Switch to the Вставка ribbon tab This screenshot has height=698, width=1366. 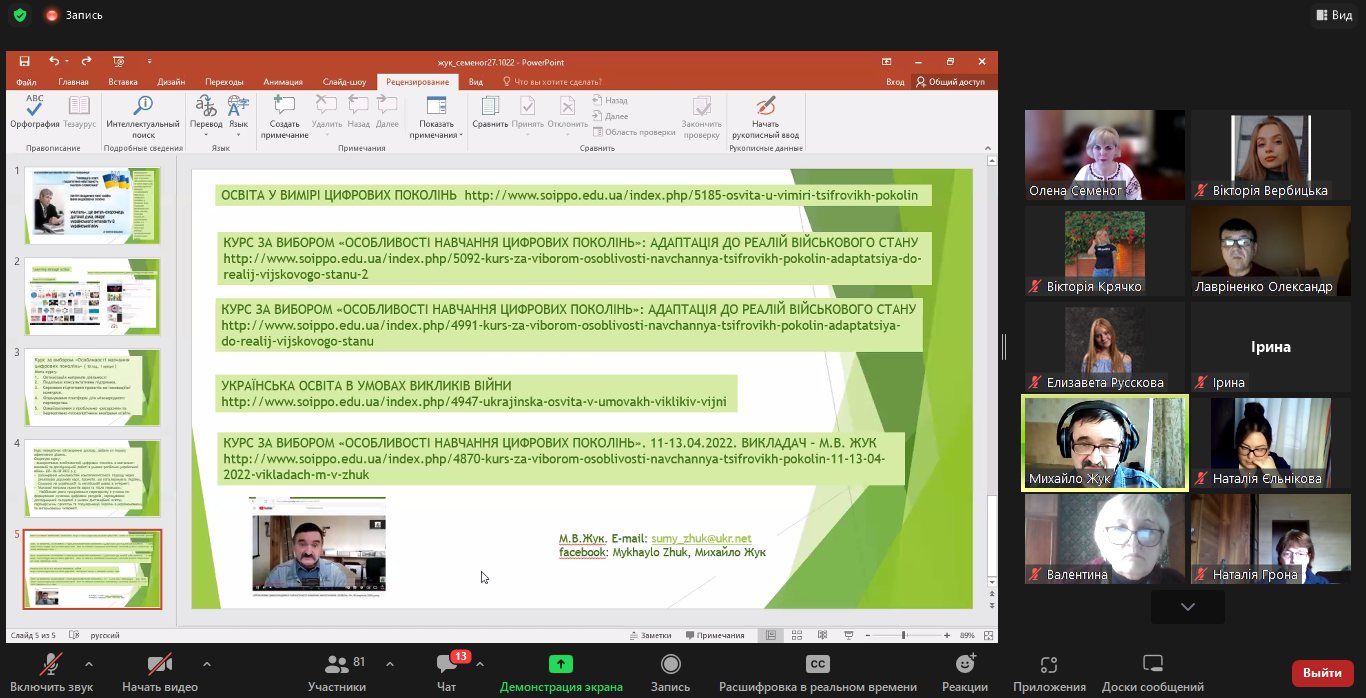pyautogui.click(x=123, y=82)
